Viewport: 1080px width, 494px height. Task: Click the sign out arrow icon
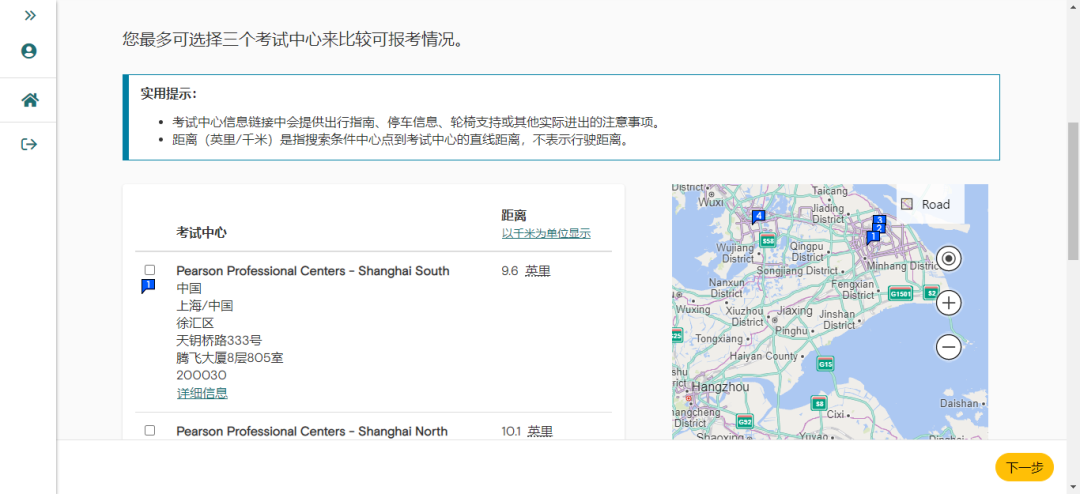29,144
